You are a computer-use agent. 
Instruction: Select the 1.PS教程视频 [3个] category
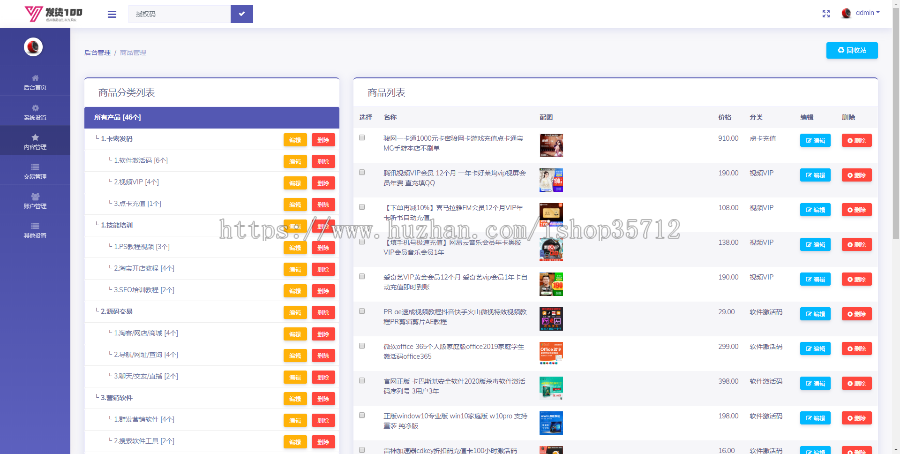click(141, 247)
